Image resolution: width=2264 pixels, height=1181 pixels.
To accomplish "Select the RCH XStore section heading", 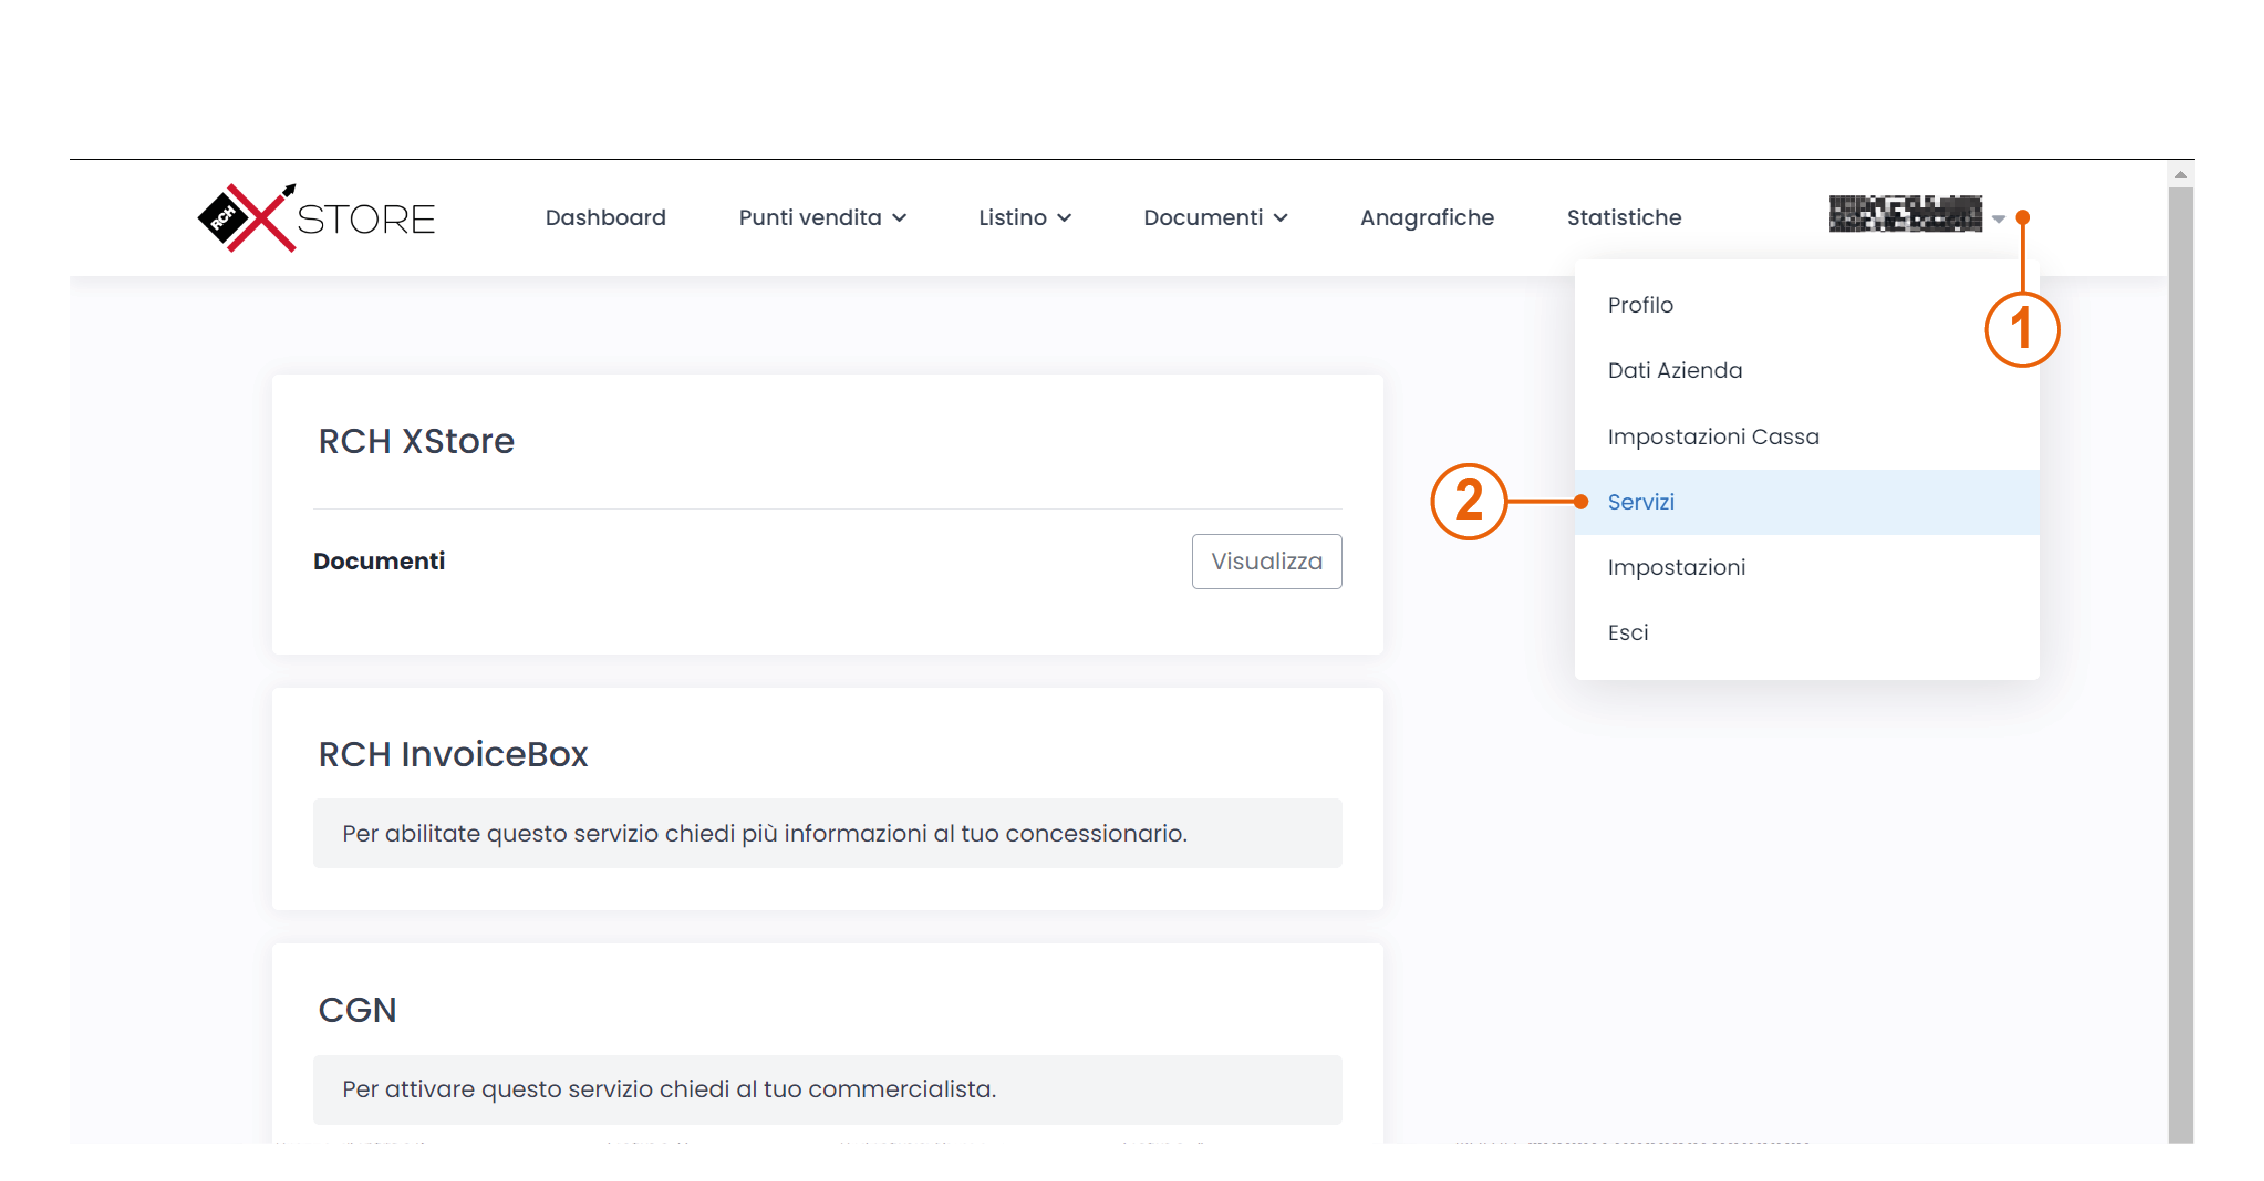I will (416, 441).
